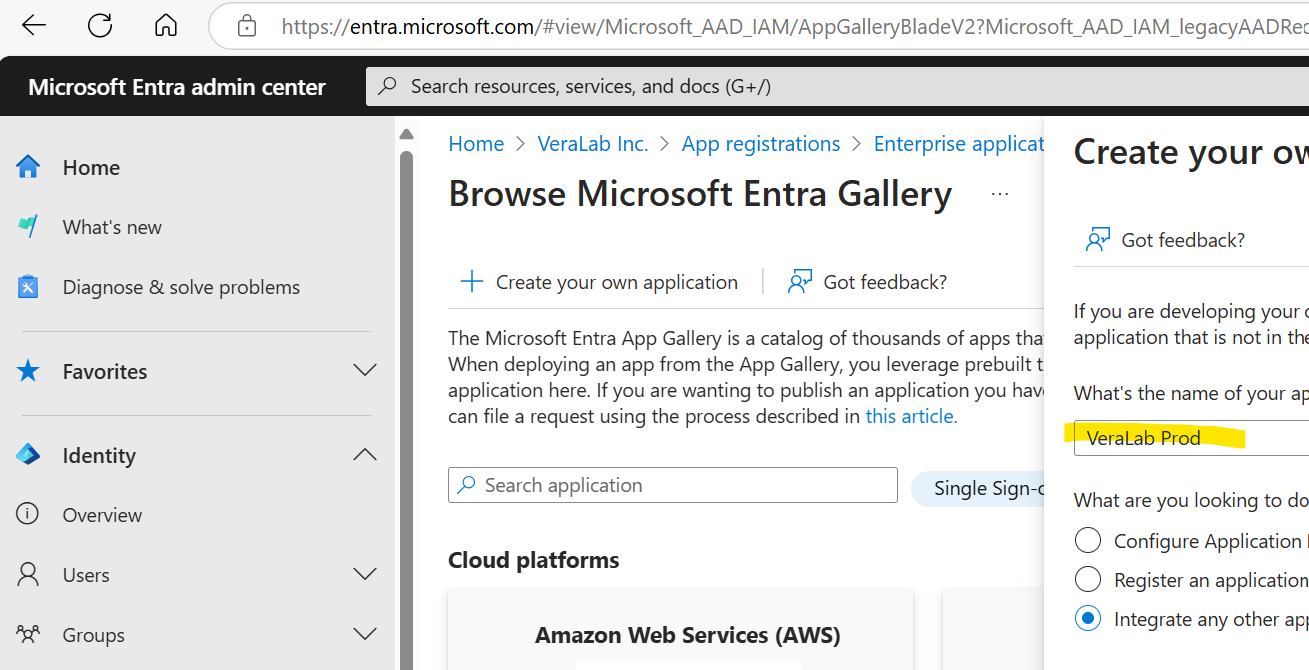Click magnifier in Search application box
The height and width of the screenshot is (670, 1309).
[466, 485]
